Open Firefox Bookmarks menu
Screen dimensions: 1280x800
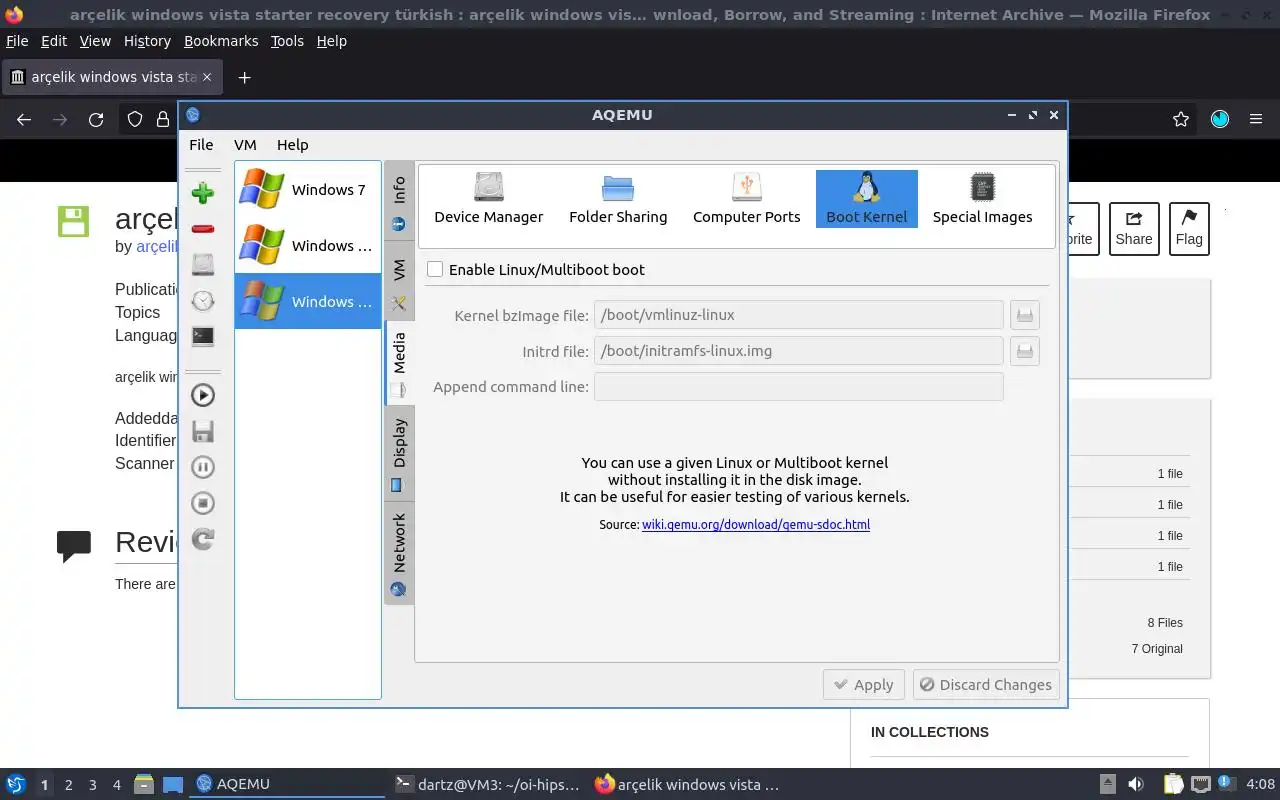coord(221,41)
